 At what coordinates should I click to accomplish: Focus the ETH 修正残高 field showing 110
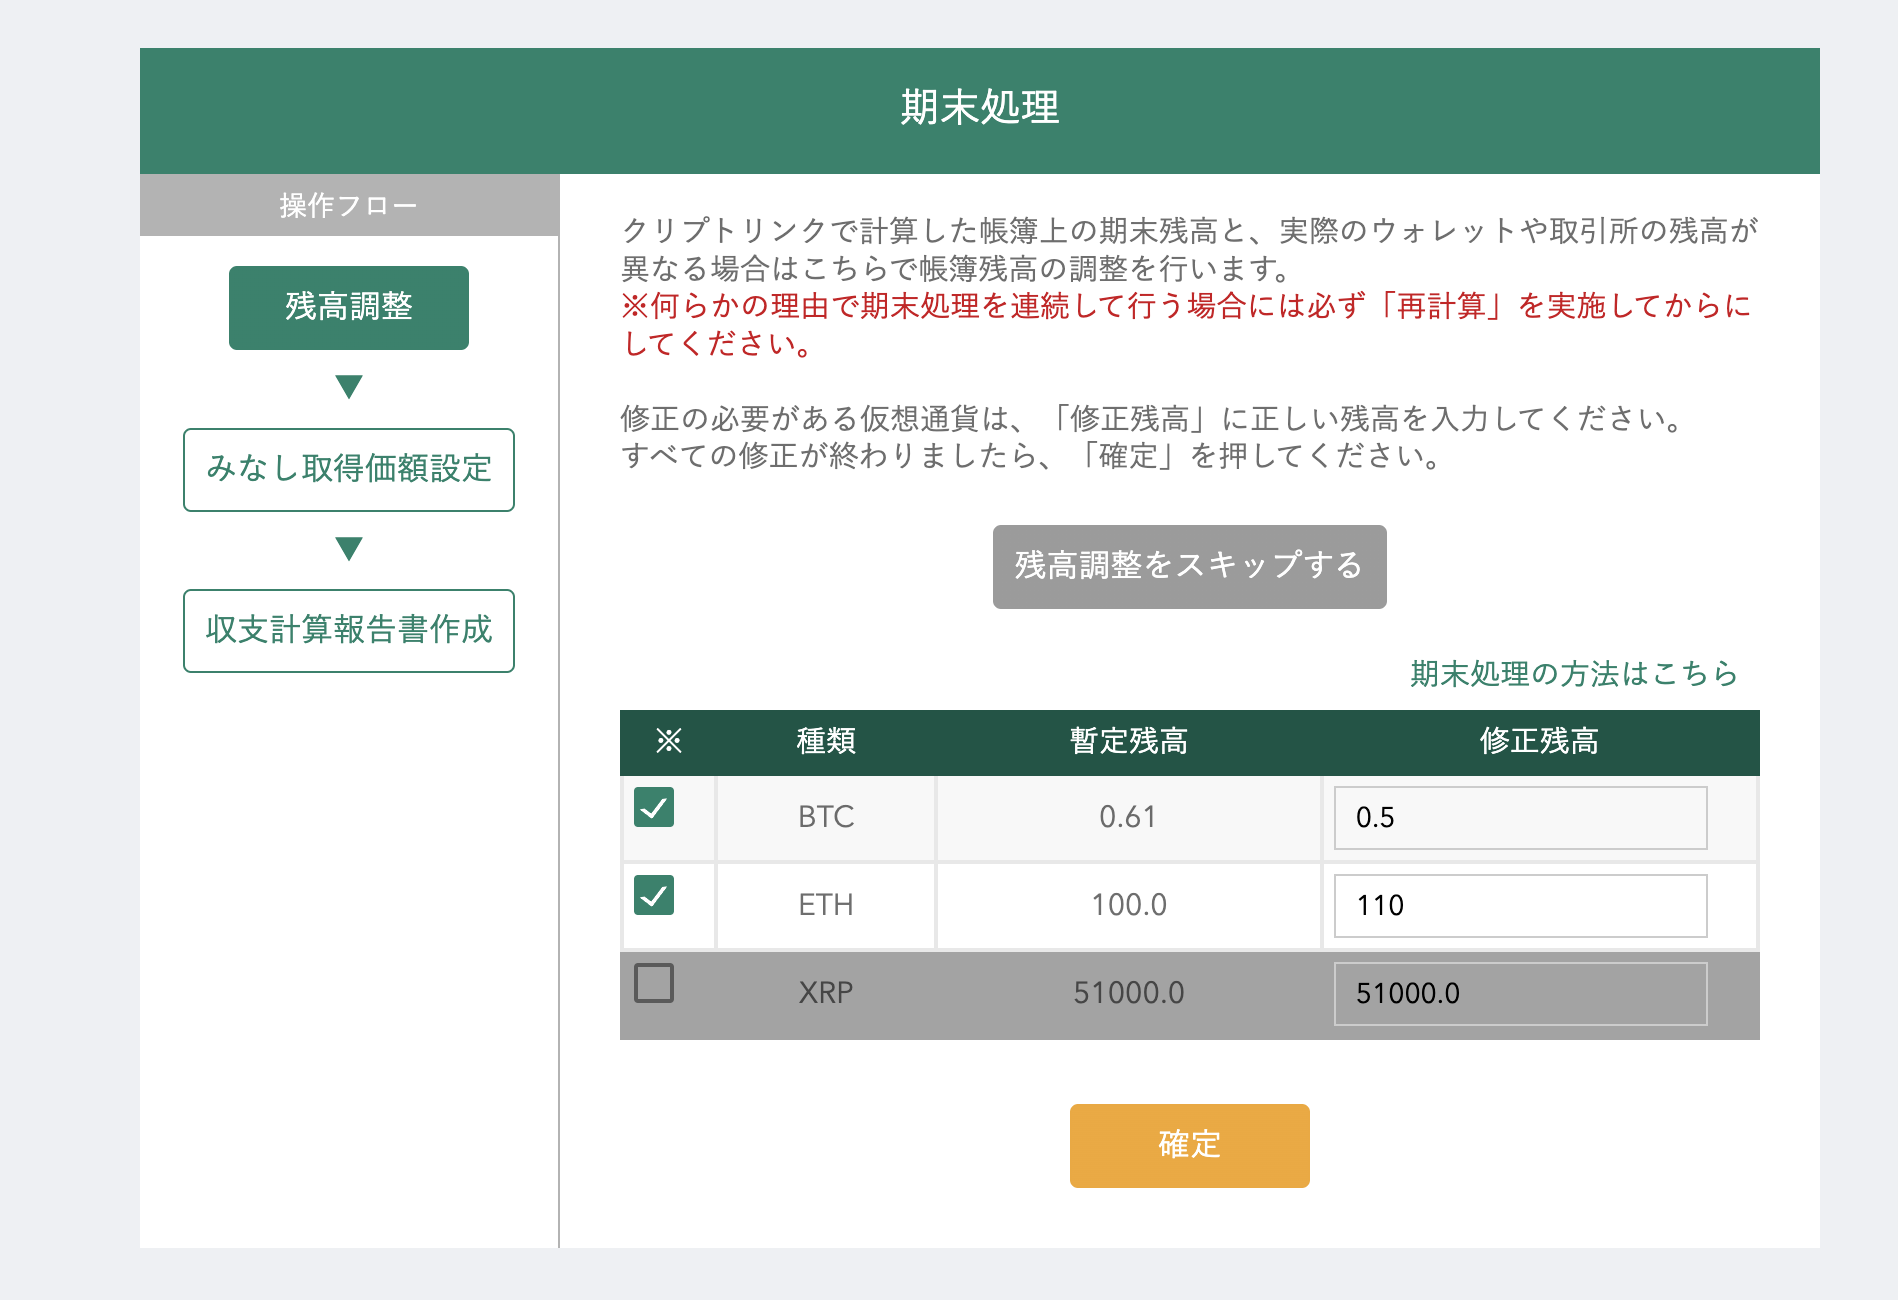click(1520, 906)
